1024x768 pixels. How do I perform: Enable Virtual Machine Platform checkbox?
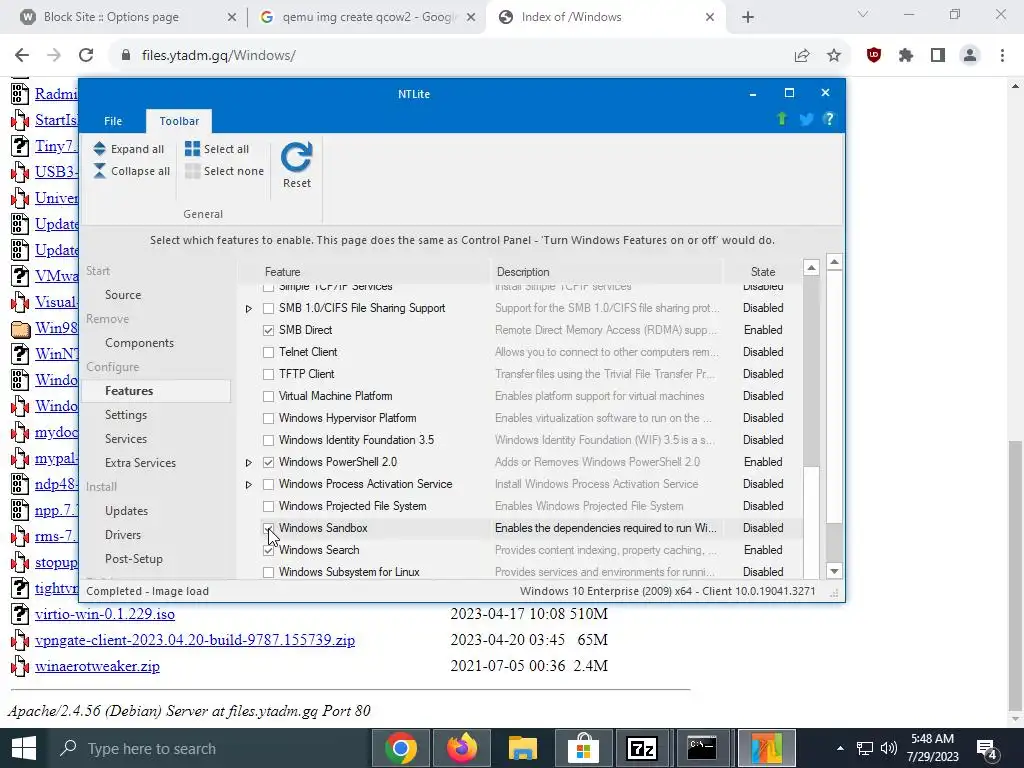(268, 396)
